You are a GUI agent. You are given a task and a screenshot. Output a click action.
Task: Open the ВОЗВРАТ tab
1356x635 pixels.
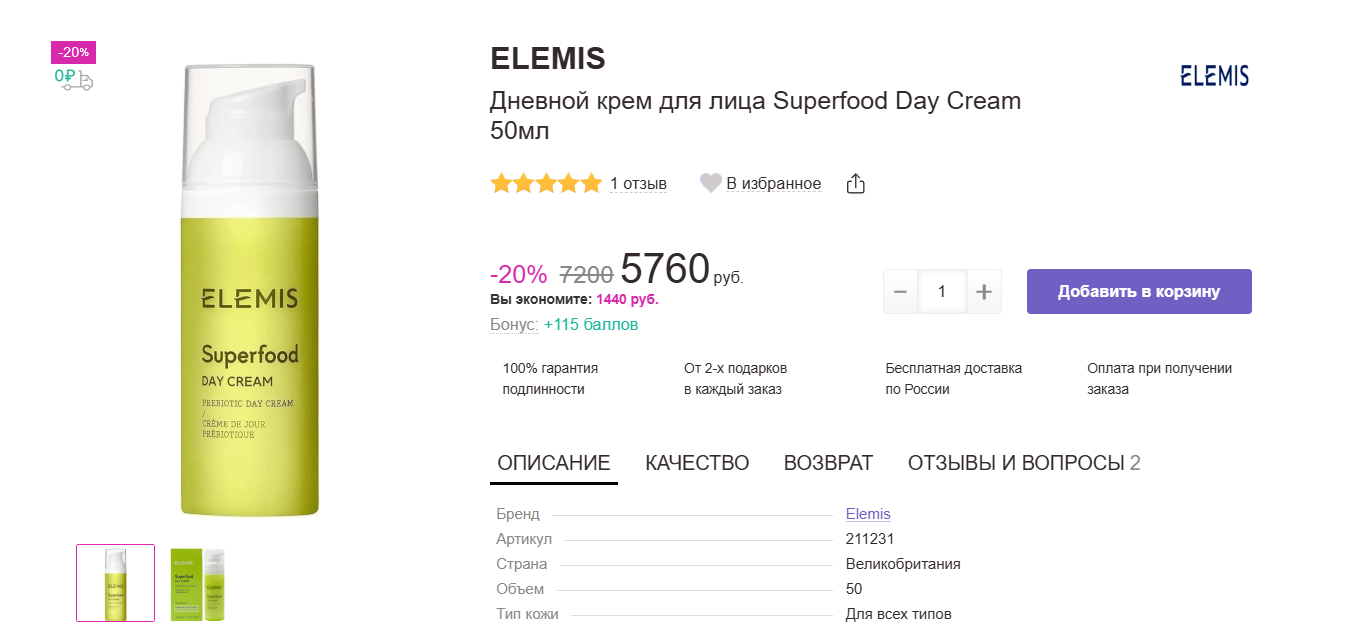[x=828, y=463]
